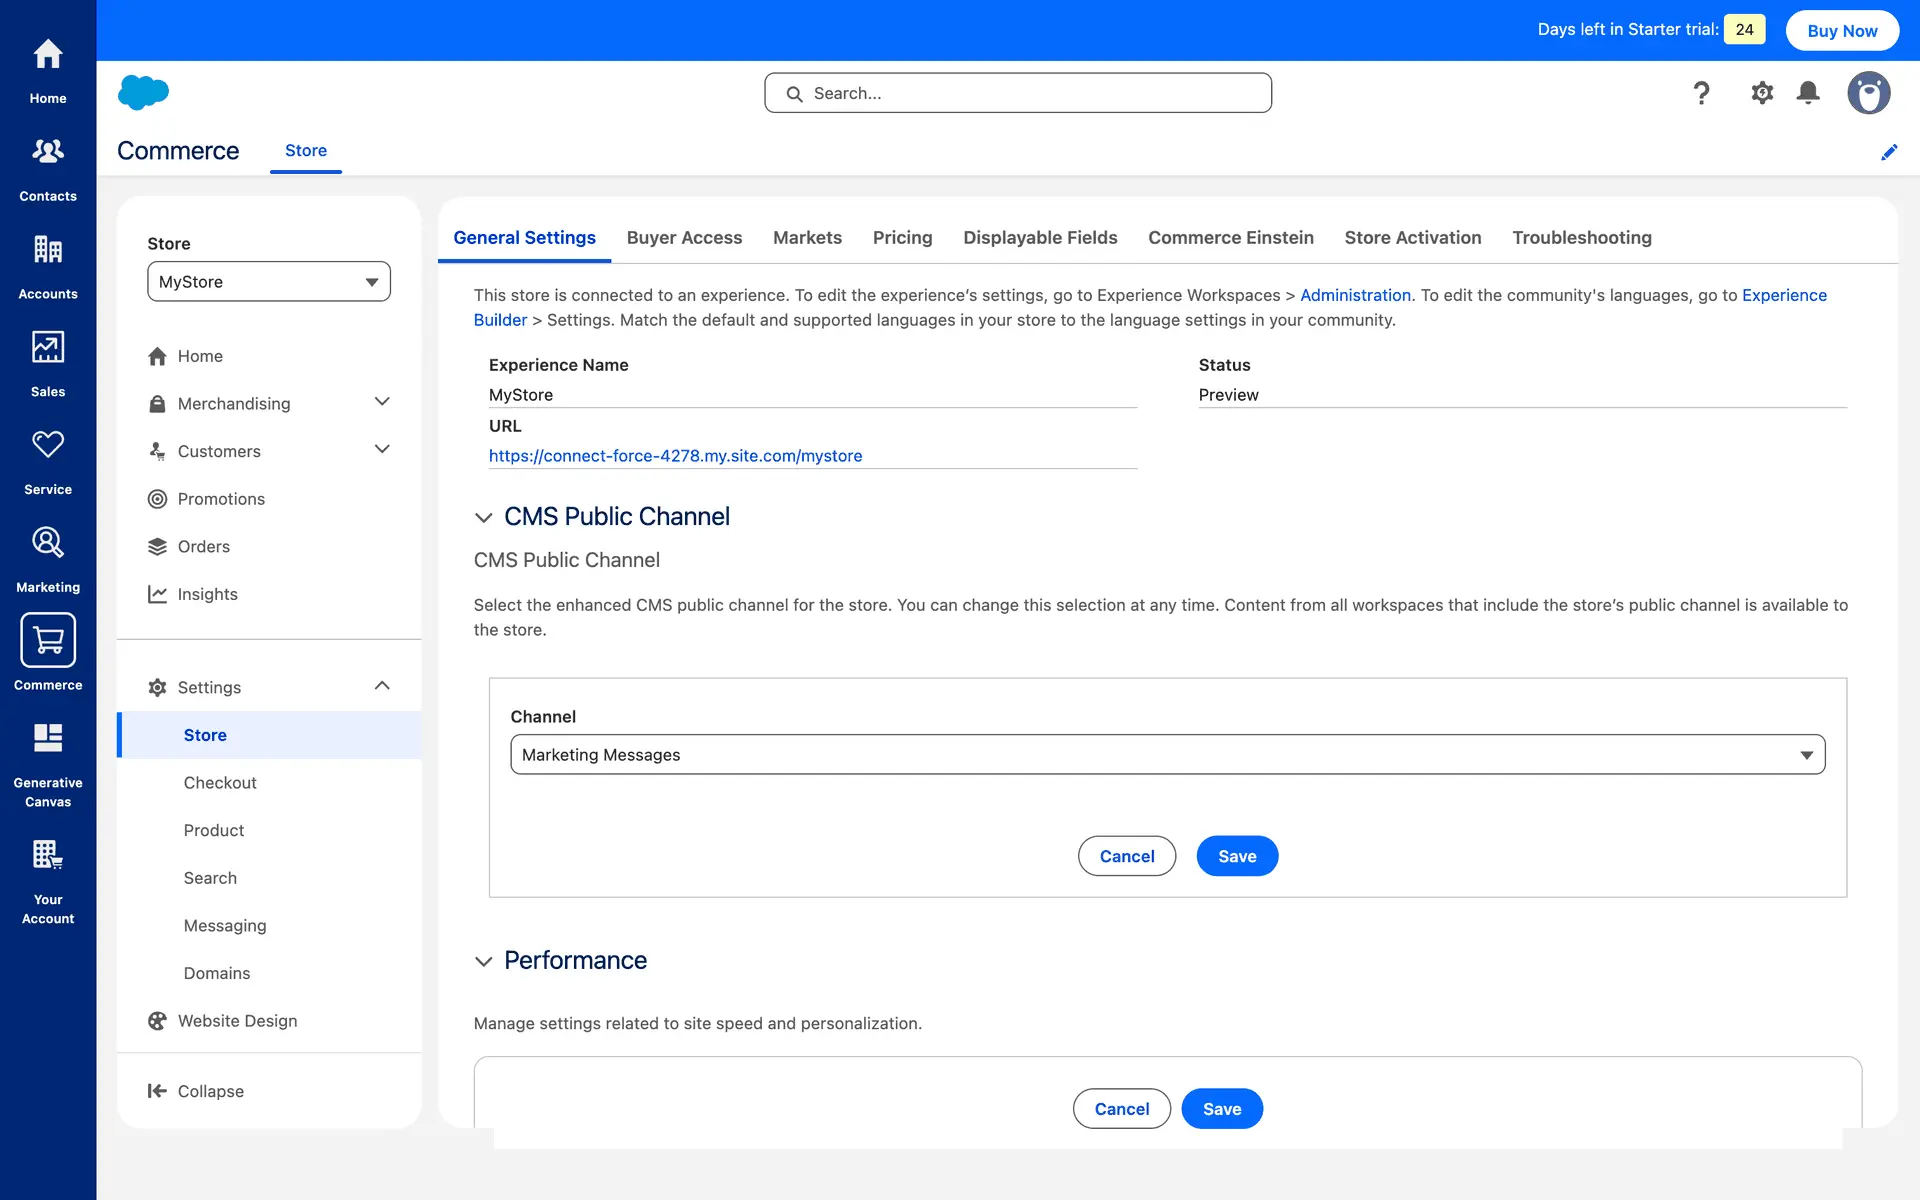
Task: Click the pencil edit icon
Action: [x=1889, y=152]
